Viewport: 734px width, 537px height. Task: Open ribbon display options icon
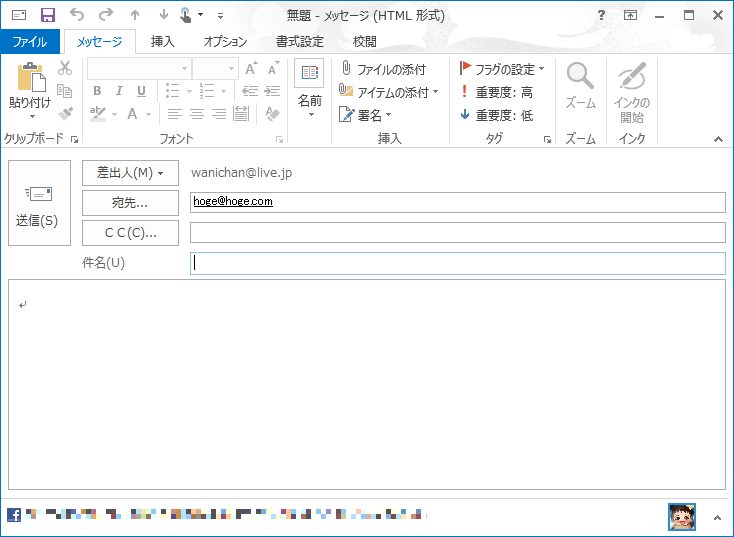click(631, 15)
